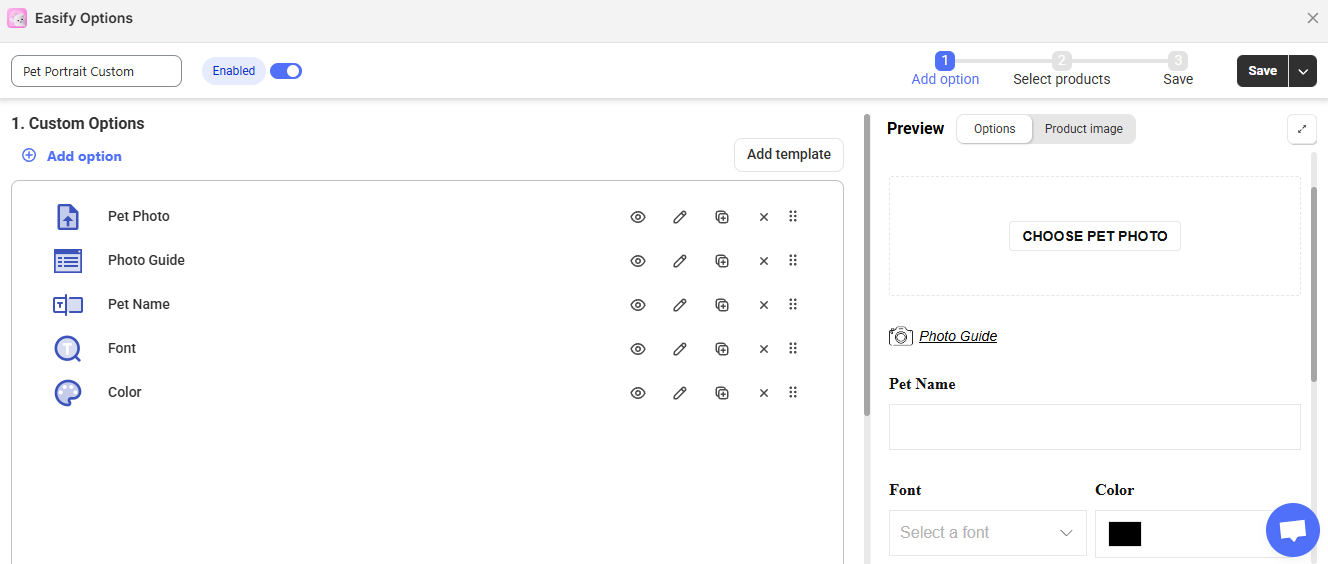Image resolution: width=1328 pixels, height=564 pixels.
Task: Duplicate the Photo Guide option
Action: click(x=722, y=261)
